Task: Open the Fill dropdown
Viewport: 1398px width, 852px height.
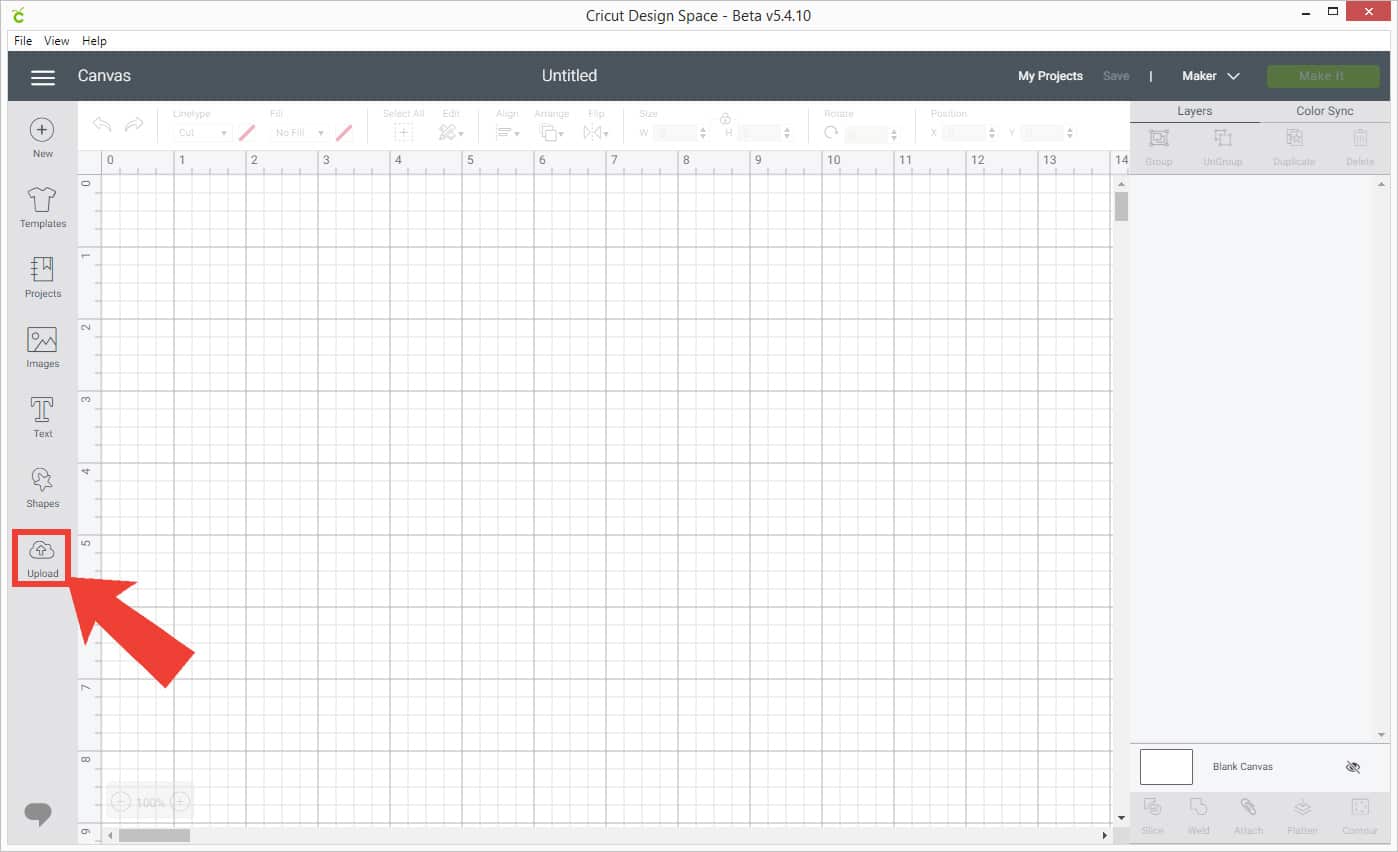Action: (x=299, y=132)
